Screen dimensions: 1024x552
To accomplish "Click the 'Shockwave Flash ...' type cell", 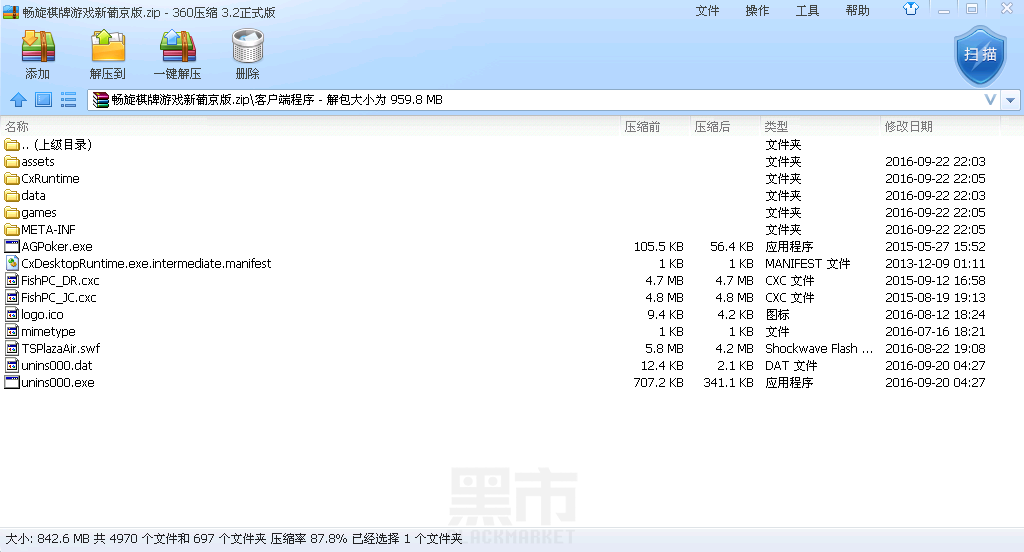I will [x=819, y=348].
